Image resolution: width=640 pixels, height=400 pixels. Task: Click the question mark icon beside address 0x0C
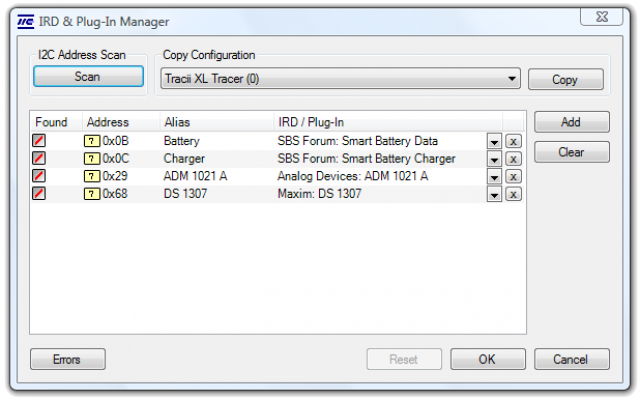coord(92,158)
